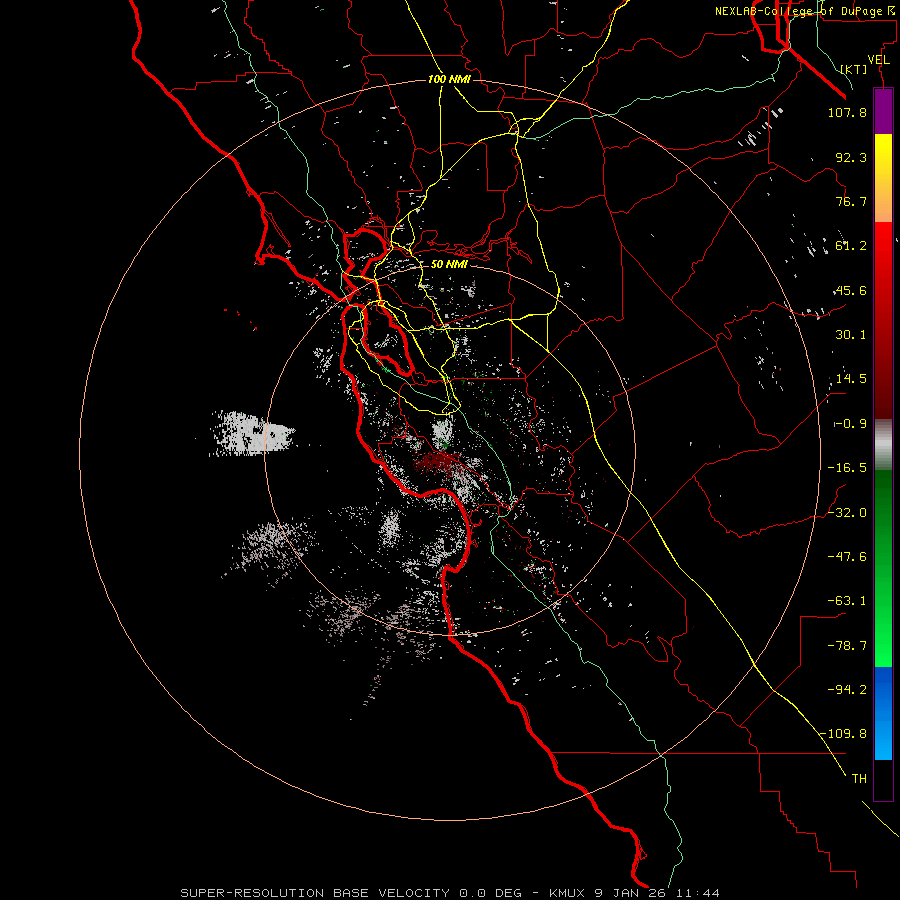
Task: Select the 76.7 velocity scale value
Action: tap(851, 201)
